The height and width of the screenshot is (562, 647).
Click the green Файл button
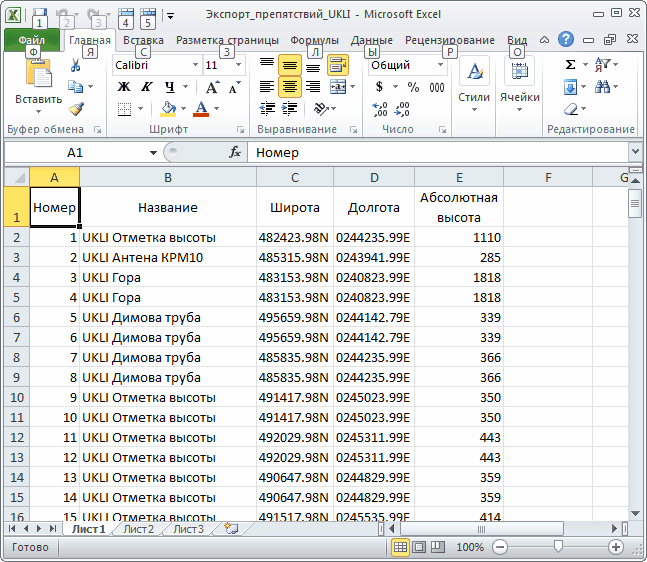(x=31, y=40)
